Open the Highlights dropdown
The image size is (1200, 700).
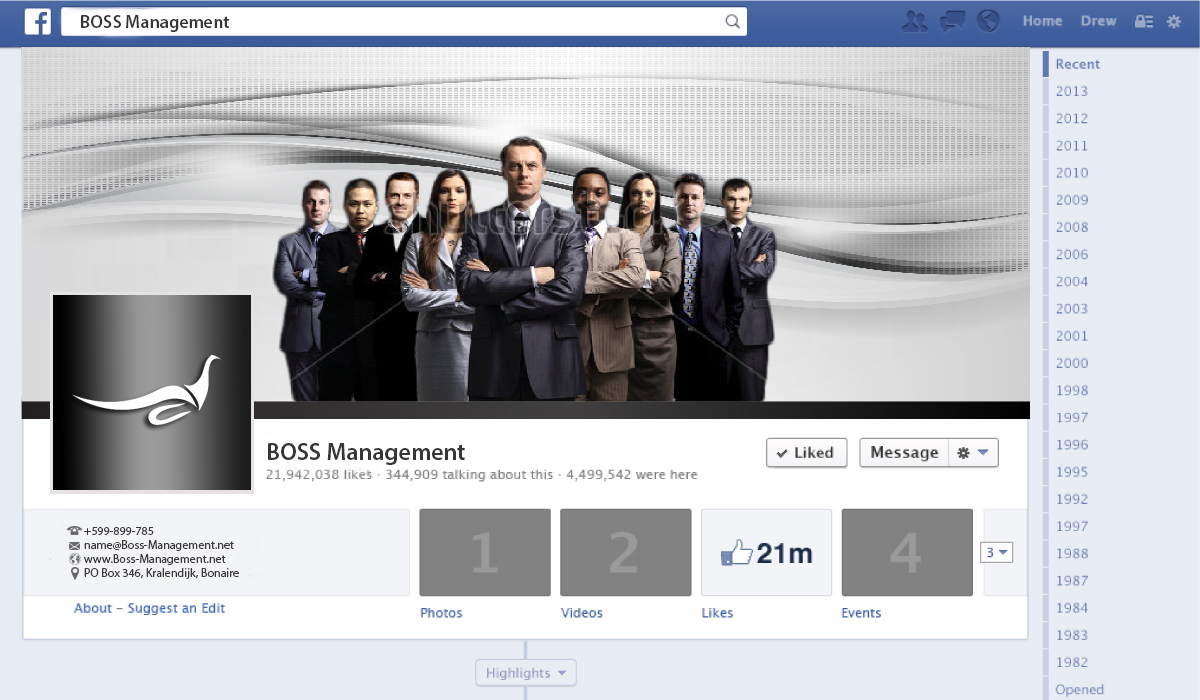click(526, 673)
